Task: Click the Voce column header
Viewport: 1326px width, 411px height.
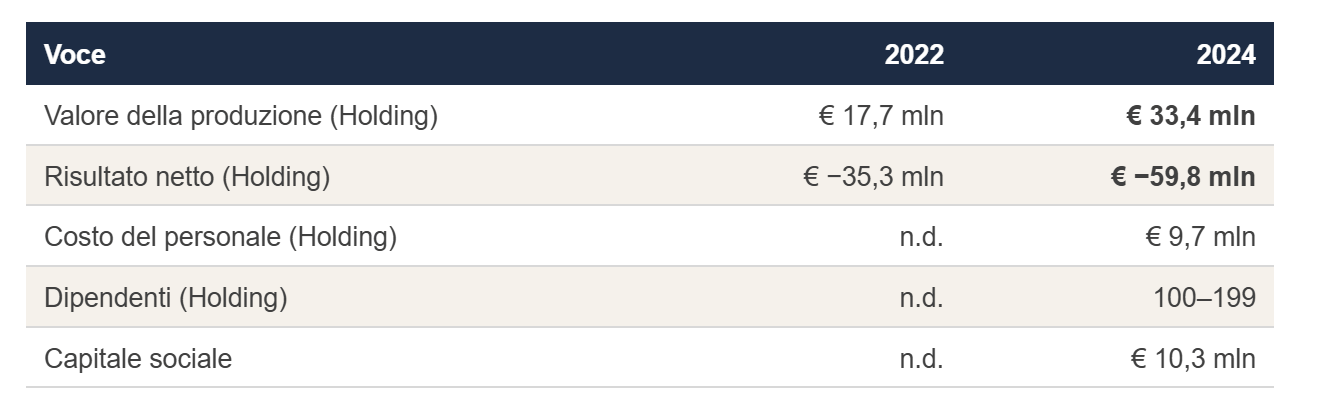Action: [75, 55]
